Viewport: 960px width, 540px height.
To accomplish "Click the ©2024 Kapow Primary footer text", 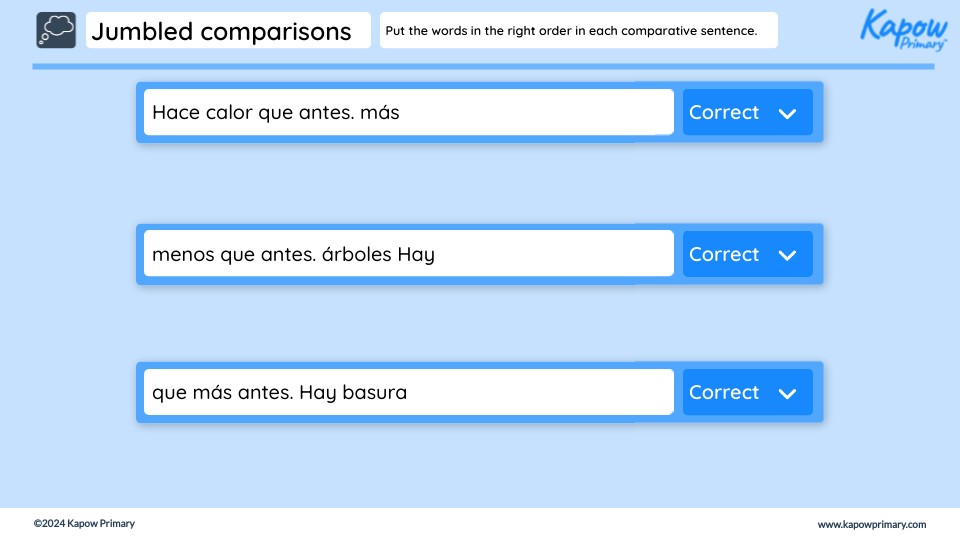I will [x=84, y=523].
